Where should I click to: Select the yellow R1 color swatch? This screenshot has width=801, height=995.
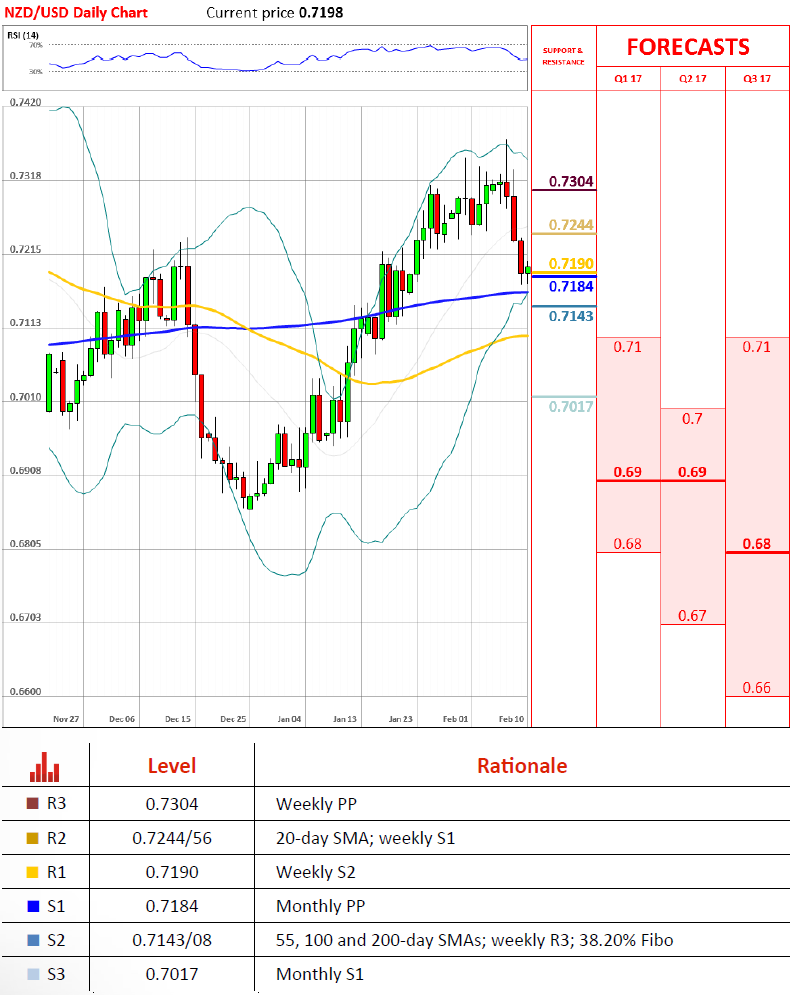(32, 872)
